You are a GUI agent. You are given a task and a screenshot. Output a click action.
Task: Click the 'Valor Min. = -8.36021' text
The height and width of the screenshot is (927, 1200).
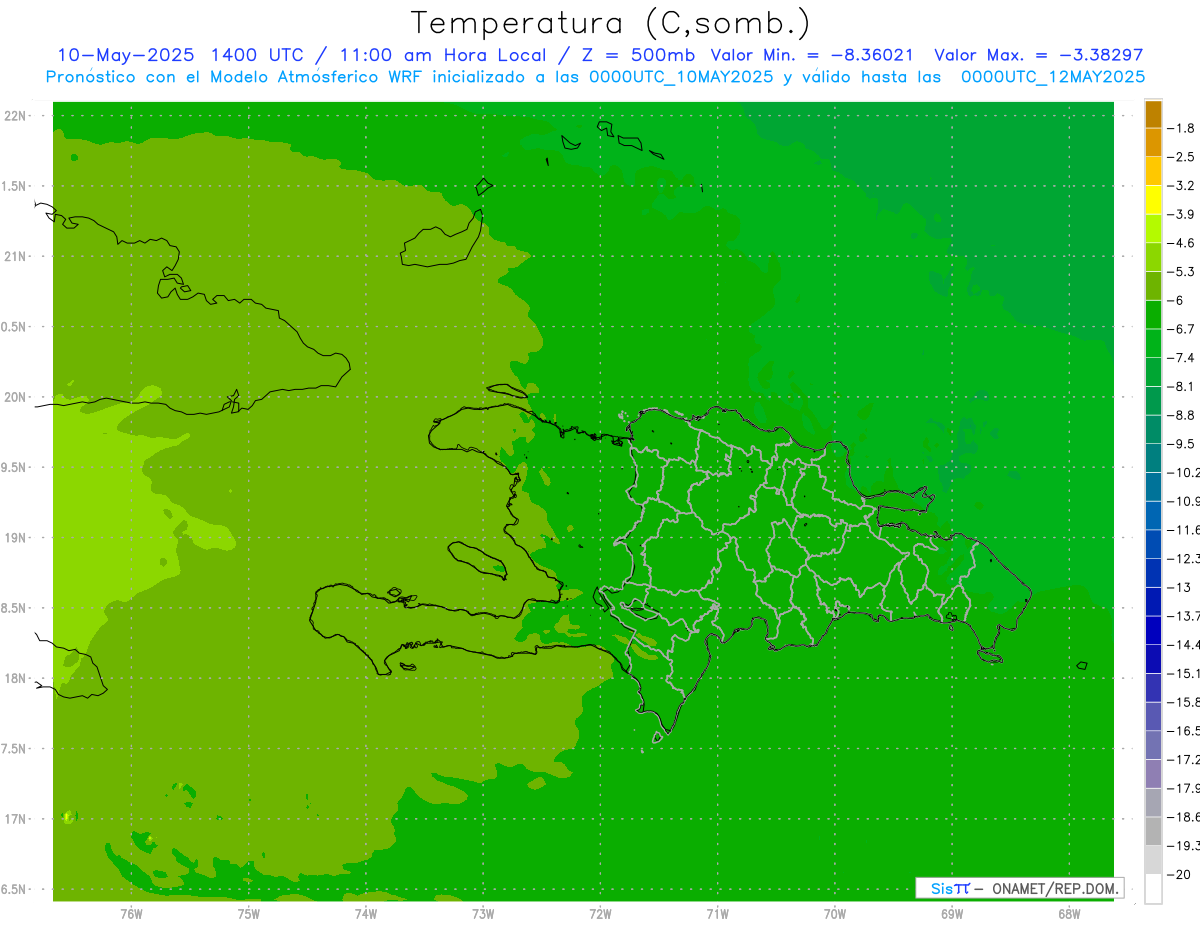[811, 55]
